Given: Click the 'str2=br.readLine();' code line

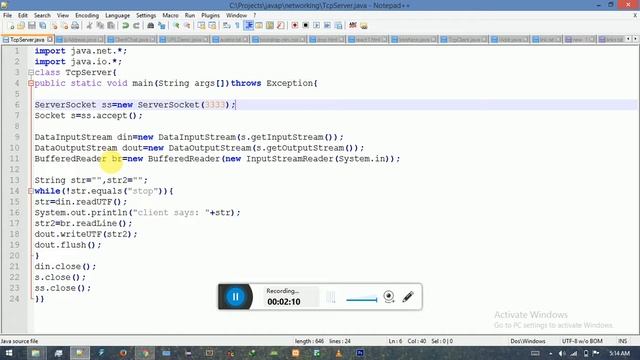Looking at the screenshot, I should [x=83, y=223].
